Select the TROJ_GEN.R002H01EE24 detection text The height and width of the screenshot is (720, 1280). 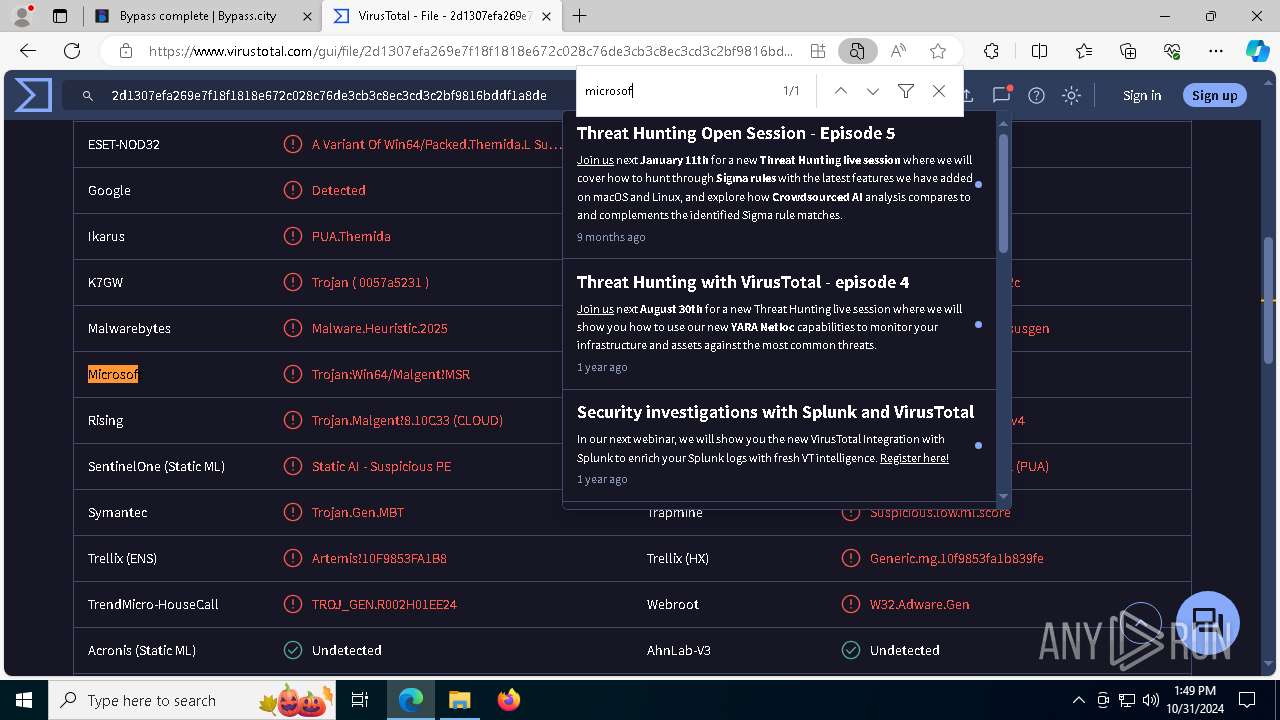(x=384, y=604)
